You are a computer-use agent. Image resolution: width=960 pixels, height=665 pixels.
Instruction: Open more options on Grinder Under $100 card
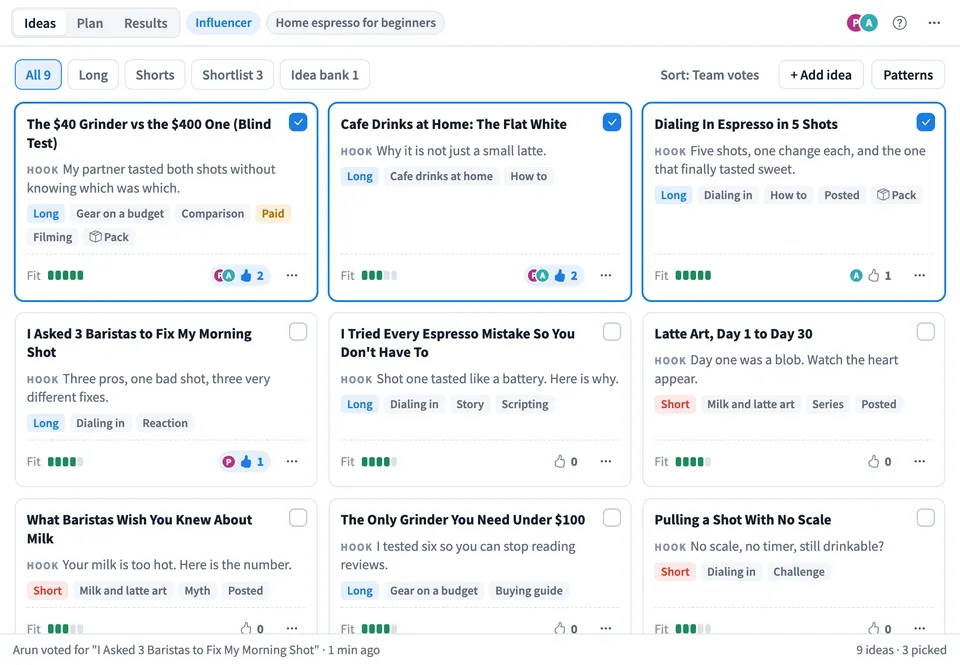tap(606, 628)
